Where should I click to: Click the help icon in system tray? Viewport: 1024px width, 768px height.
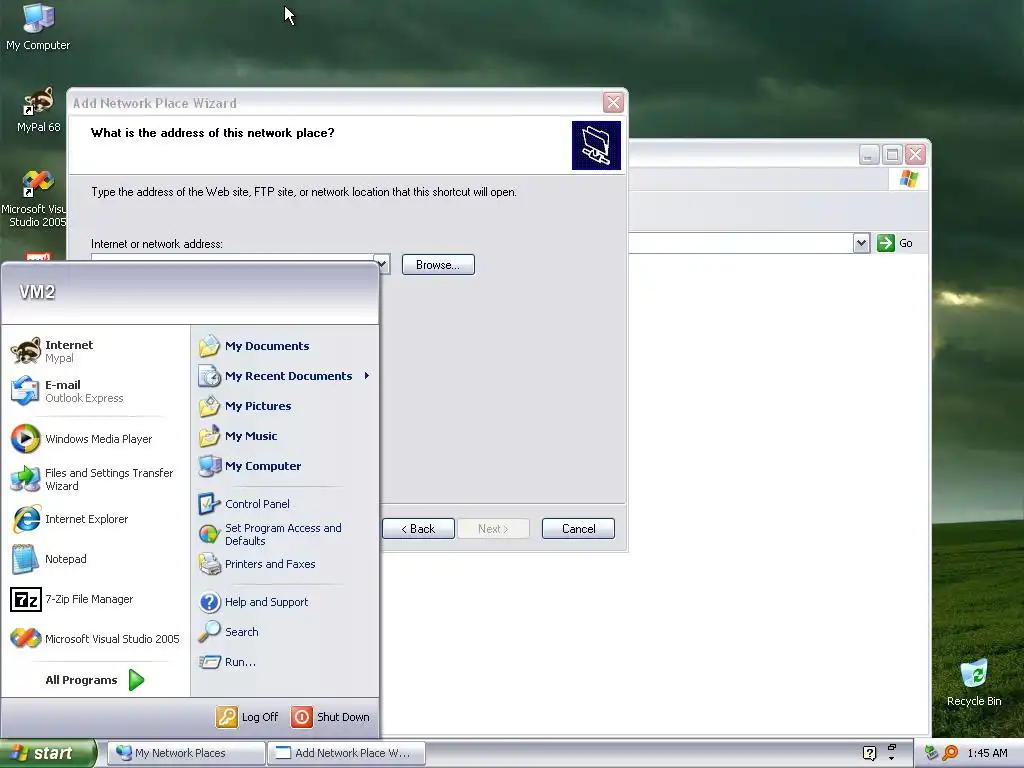click(x=869, y=753)
